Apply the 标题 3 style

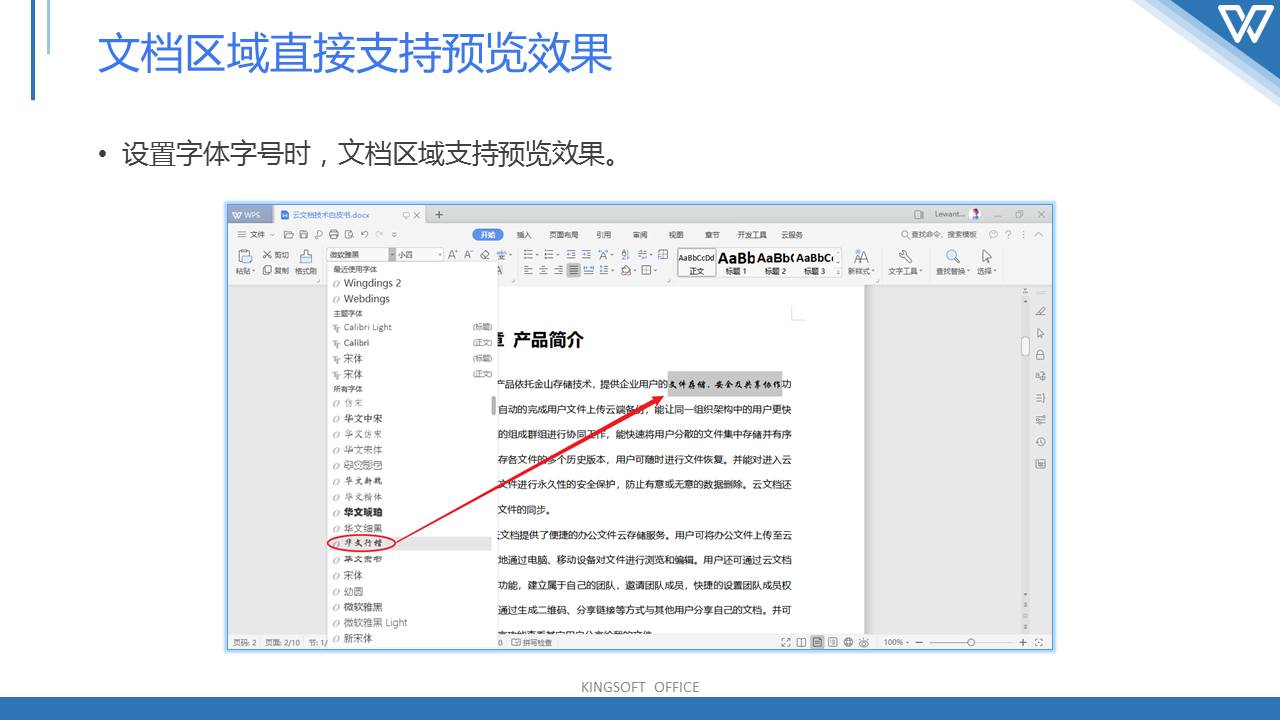815,262
